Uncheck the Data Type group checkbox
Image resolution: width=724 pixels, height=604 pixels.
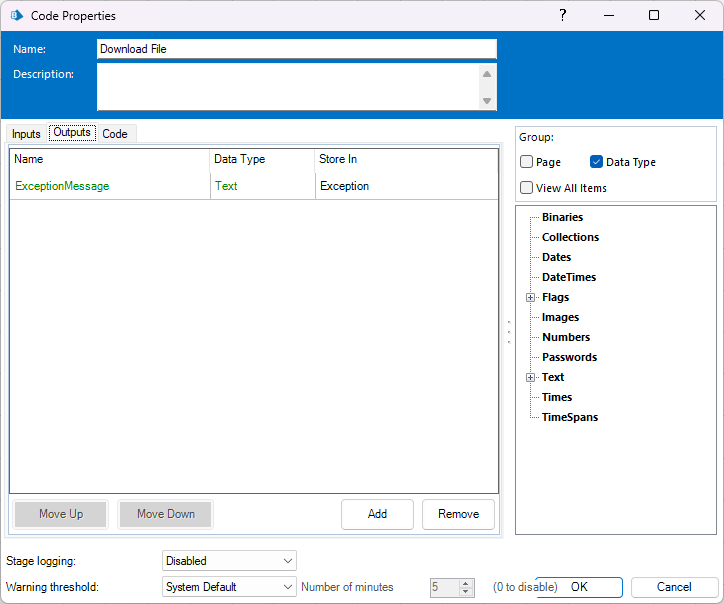tap(597, 162)
